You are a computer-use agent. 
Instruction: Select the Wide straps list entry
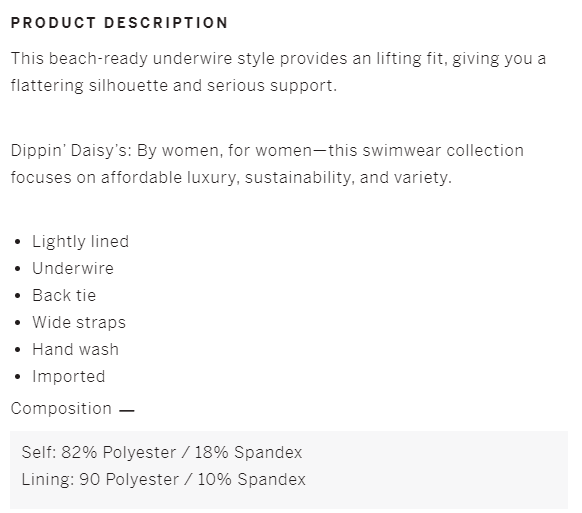[79, 323]
